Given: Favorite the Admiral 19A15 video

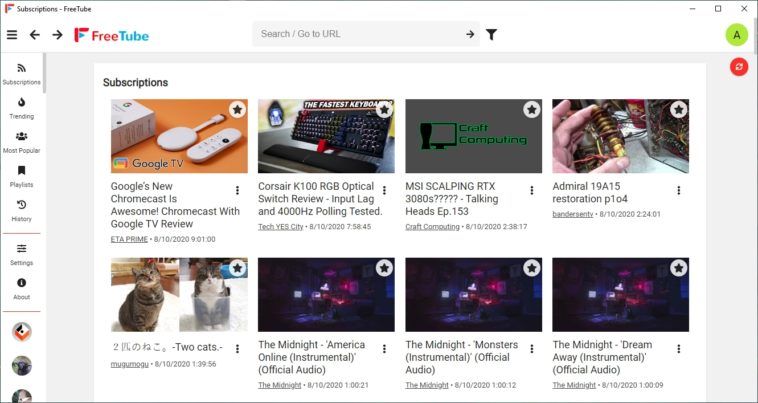Looking at the screenshot, I should (679, 110).
